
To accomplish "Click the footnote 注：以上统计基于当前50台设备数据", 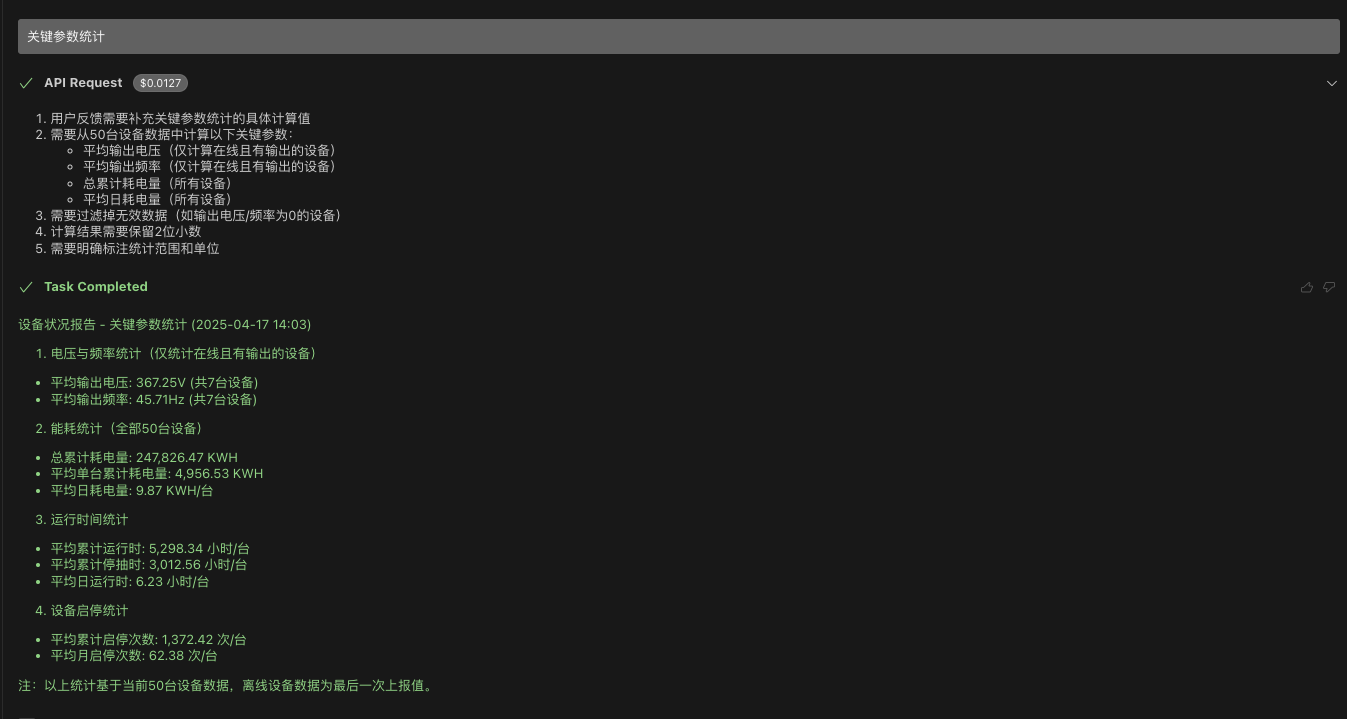I will 225,686.
